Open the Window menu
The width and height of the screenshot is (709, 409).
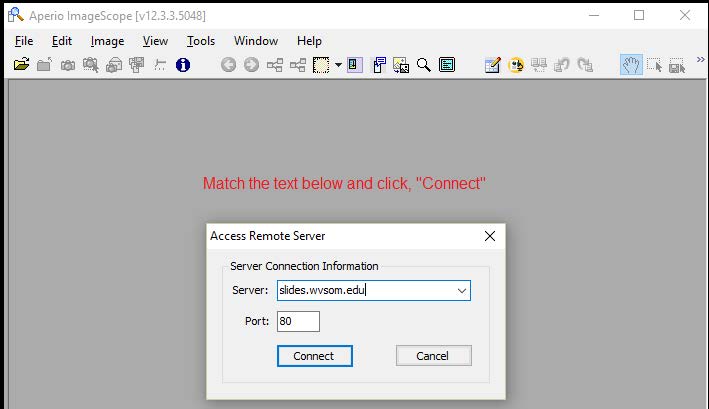256,41
